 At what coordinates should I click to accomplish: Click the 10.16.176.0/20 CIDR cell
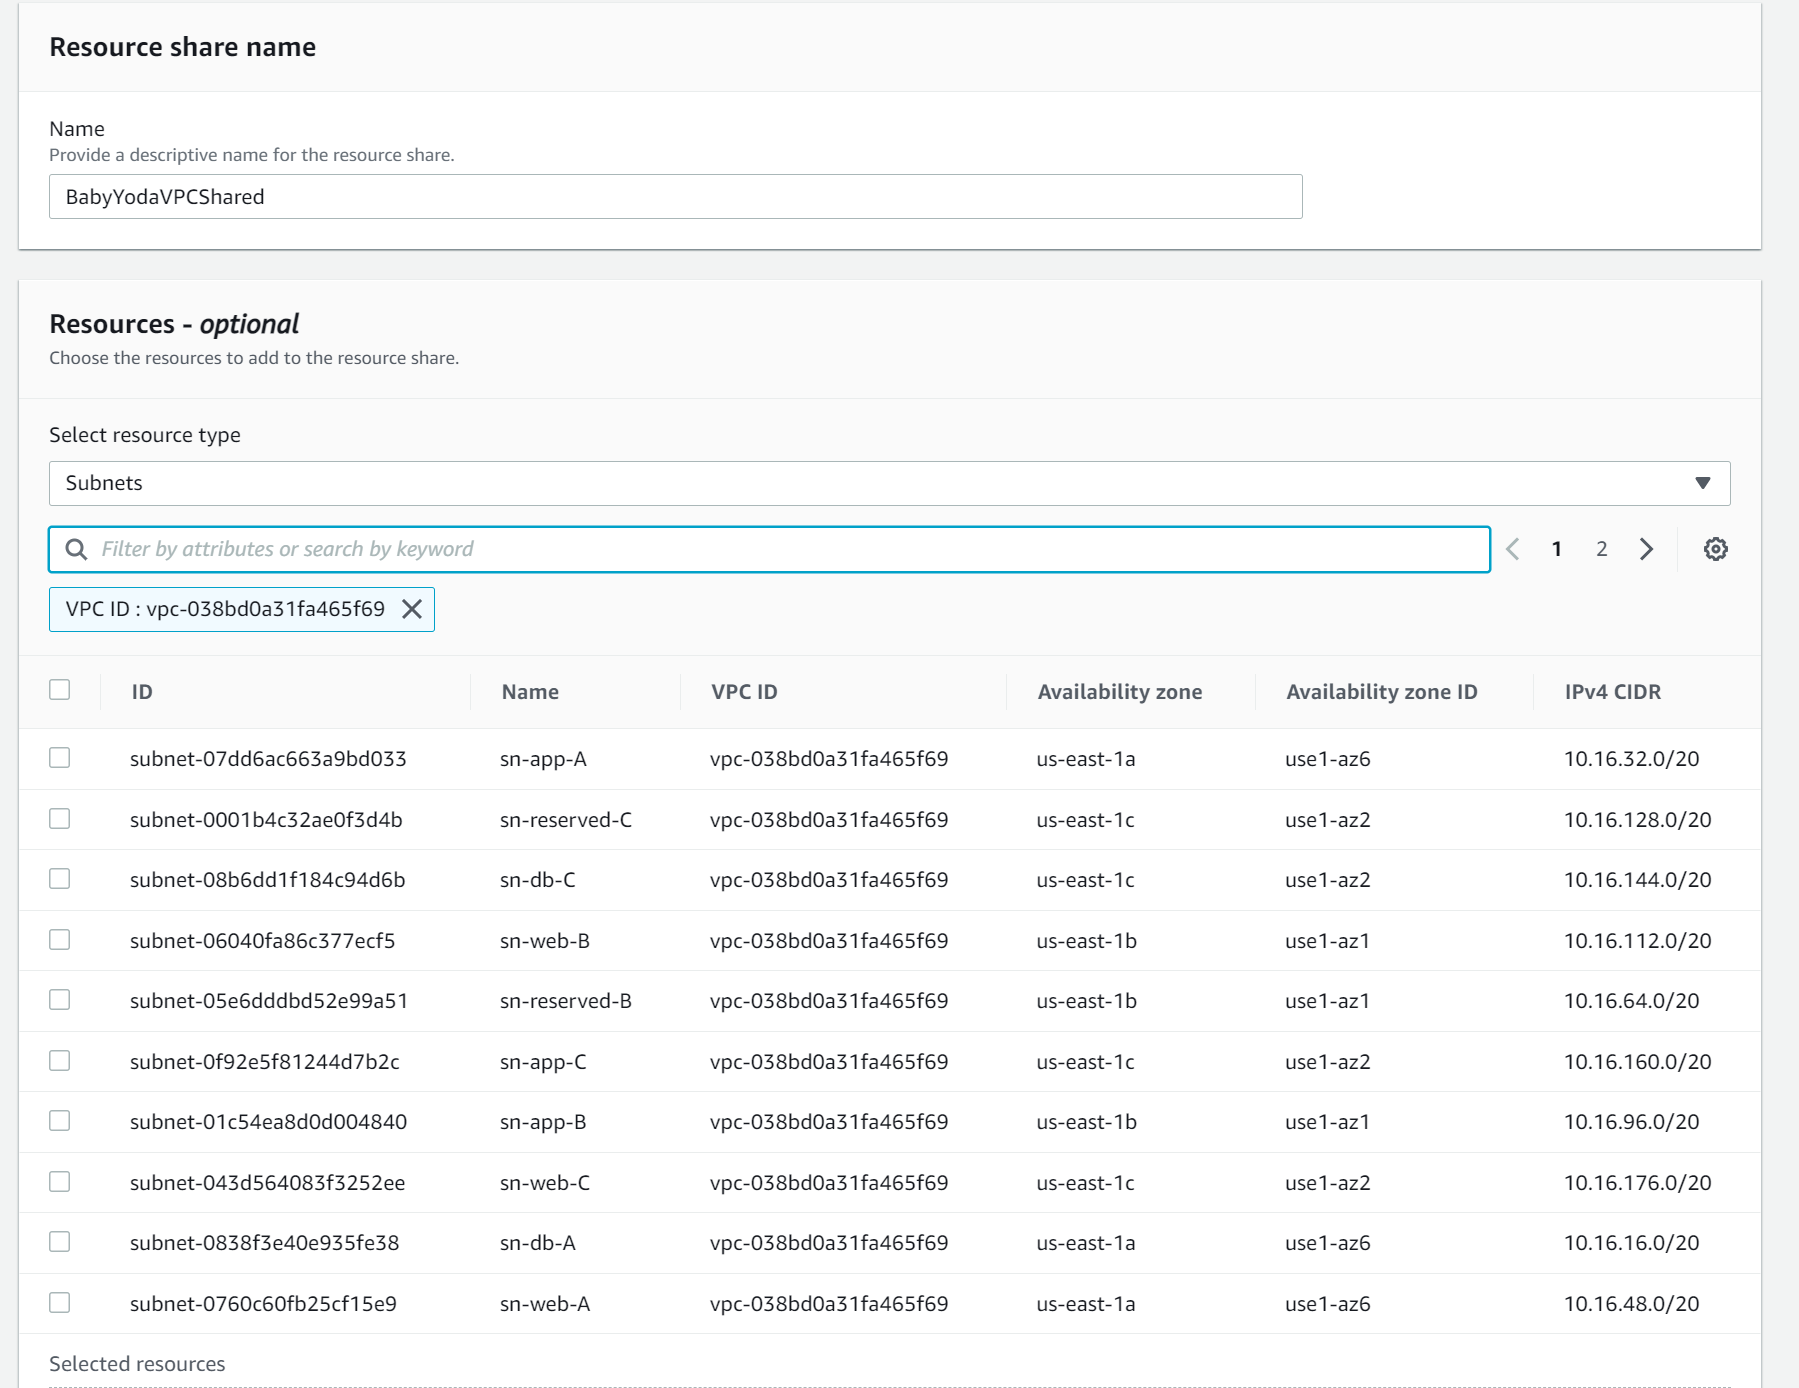(x=1637, y=1183)
